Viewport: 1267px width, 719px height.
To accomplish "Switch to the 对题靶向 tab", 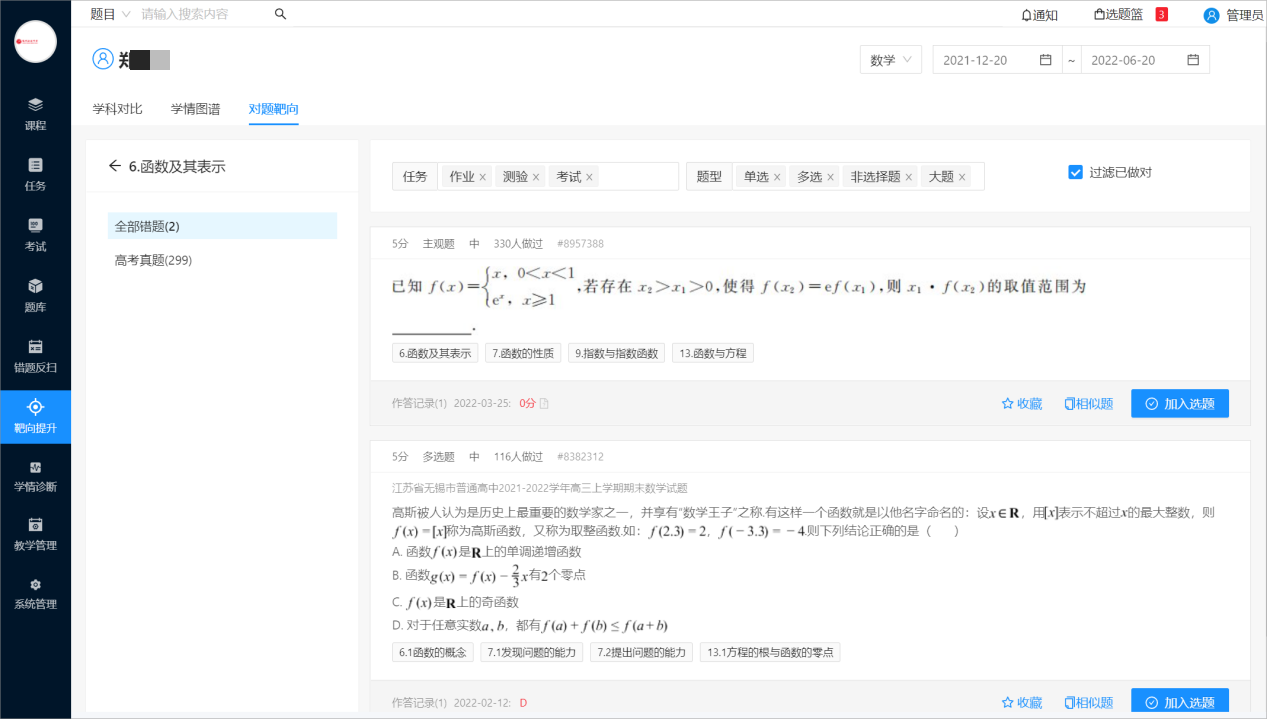I will (x=273, y=109).
